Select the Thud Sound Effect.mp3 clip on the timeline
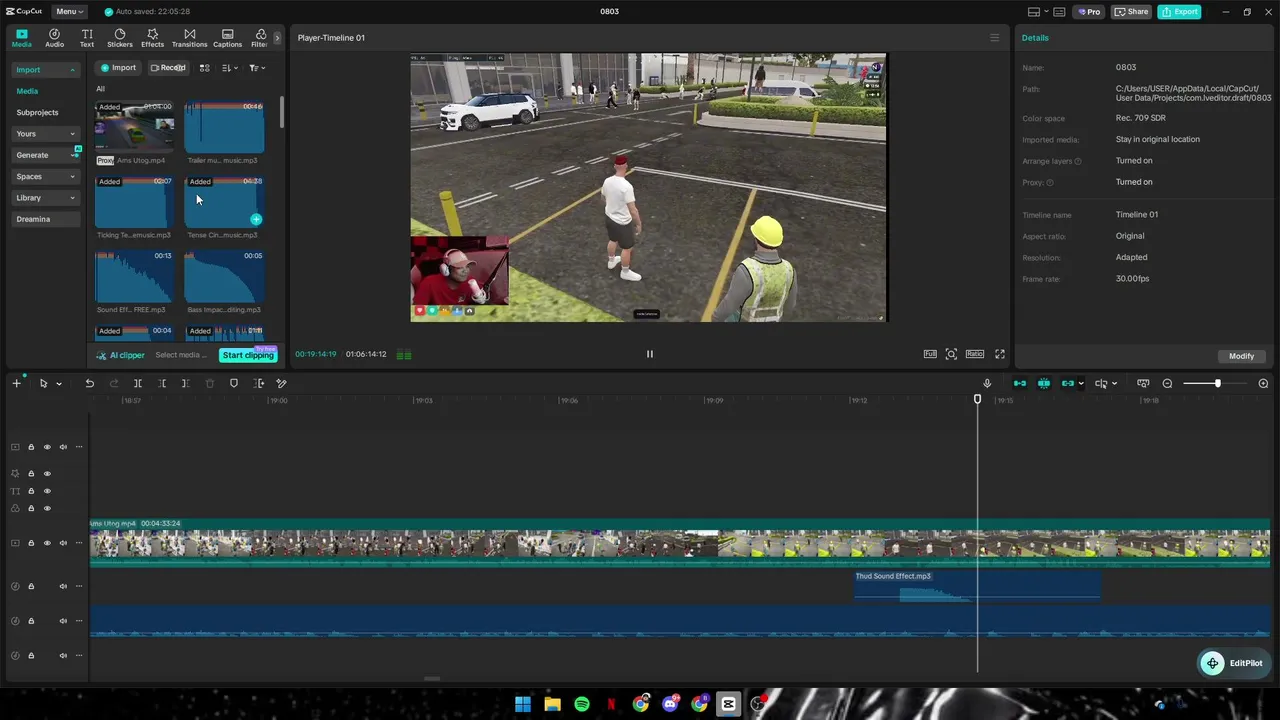The width and height of the screenshot is (1280, 720). pos(977,585)
